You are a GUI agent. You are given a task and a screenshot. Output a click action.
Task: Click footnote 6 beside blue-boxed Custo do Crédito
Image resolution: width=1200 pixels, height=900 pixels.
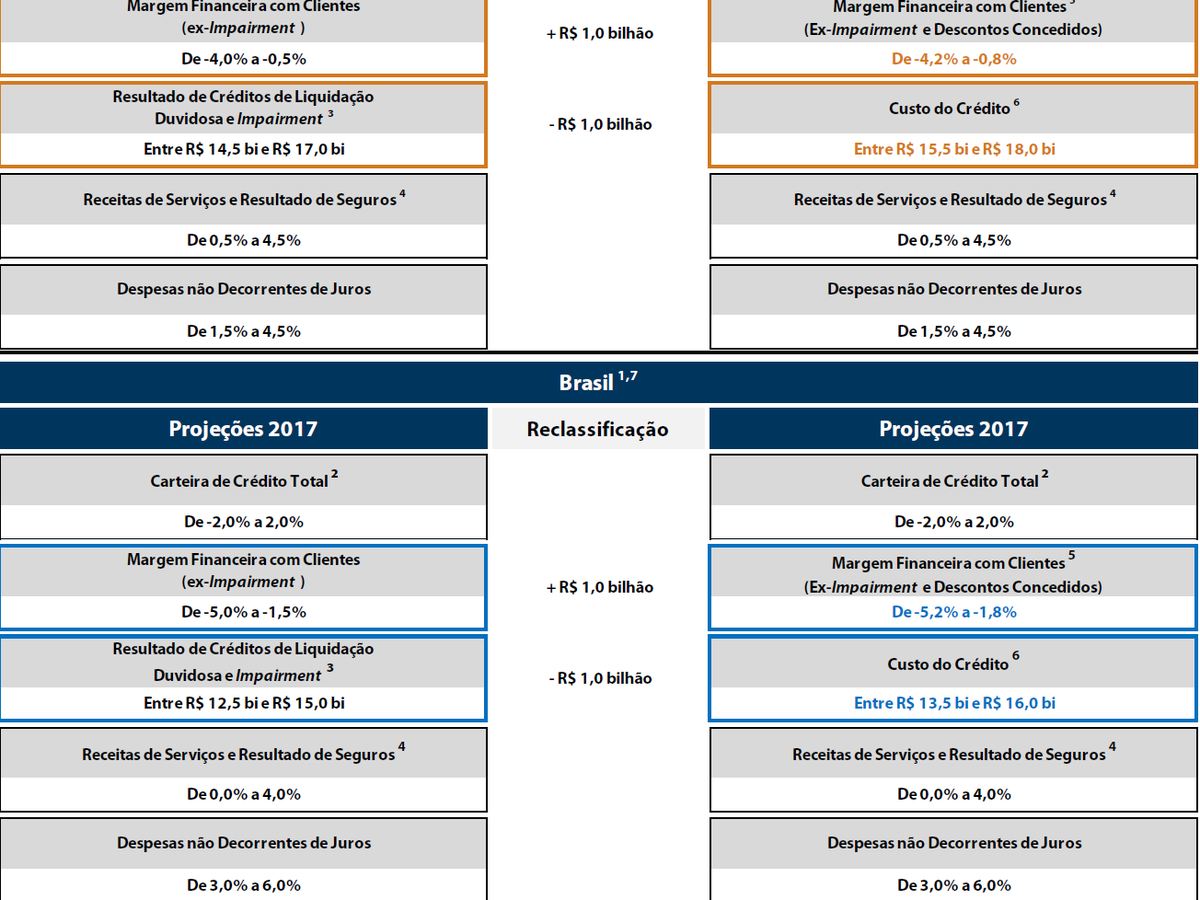tap(1016, 656)
